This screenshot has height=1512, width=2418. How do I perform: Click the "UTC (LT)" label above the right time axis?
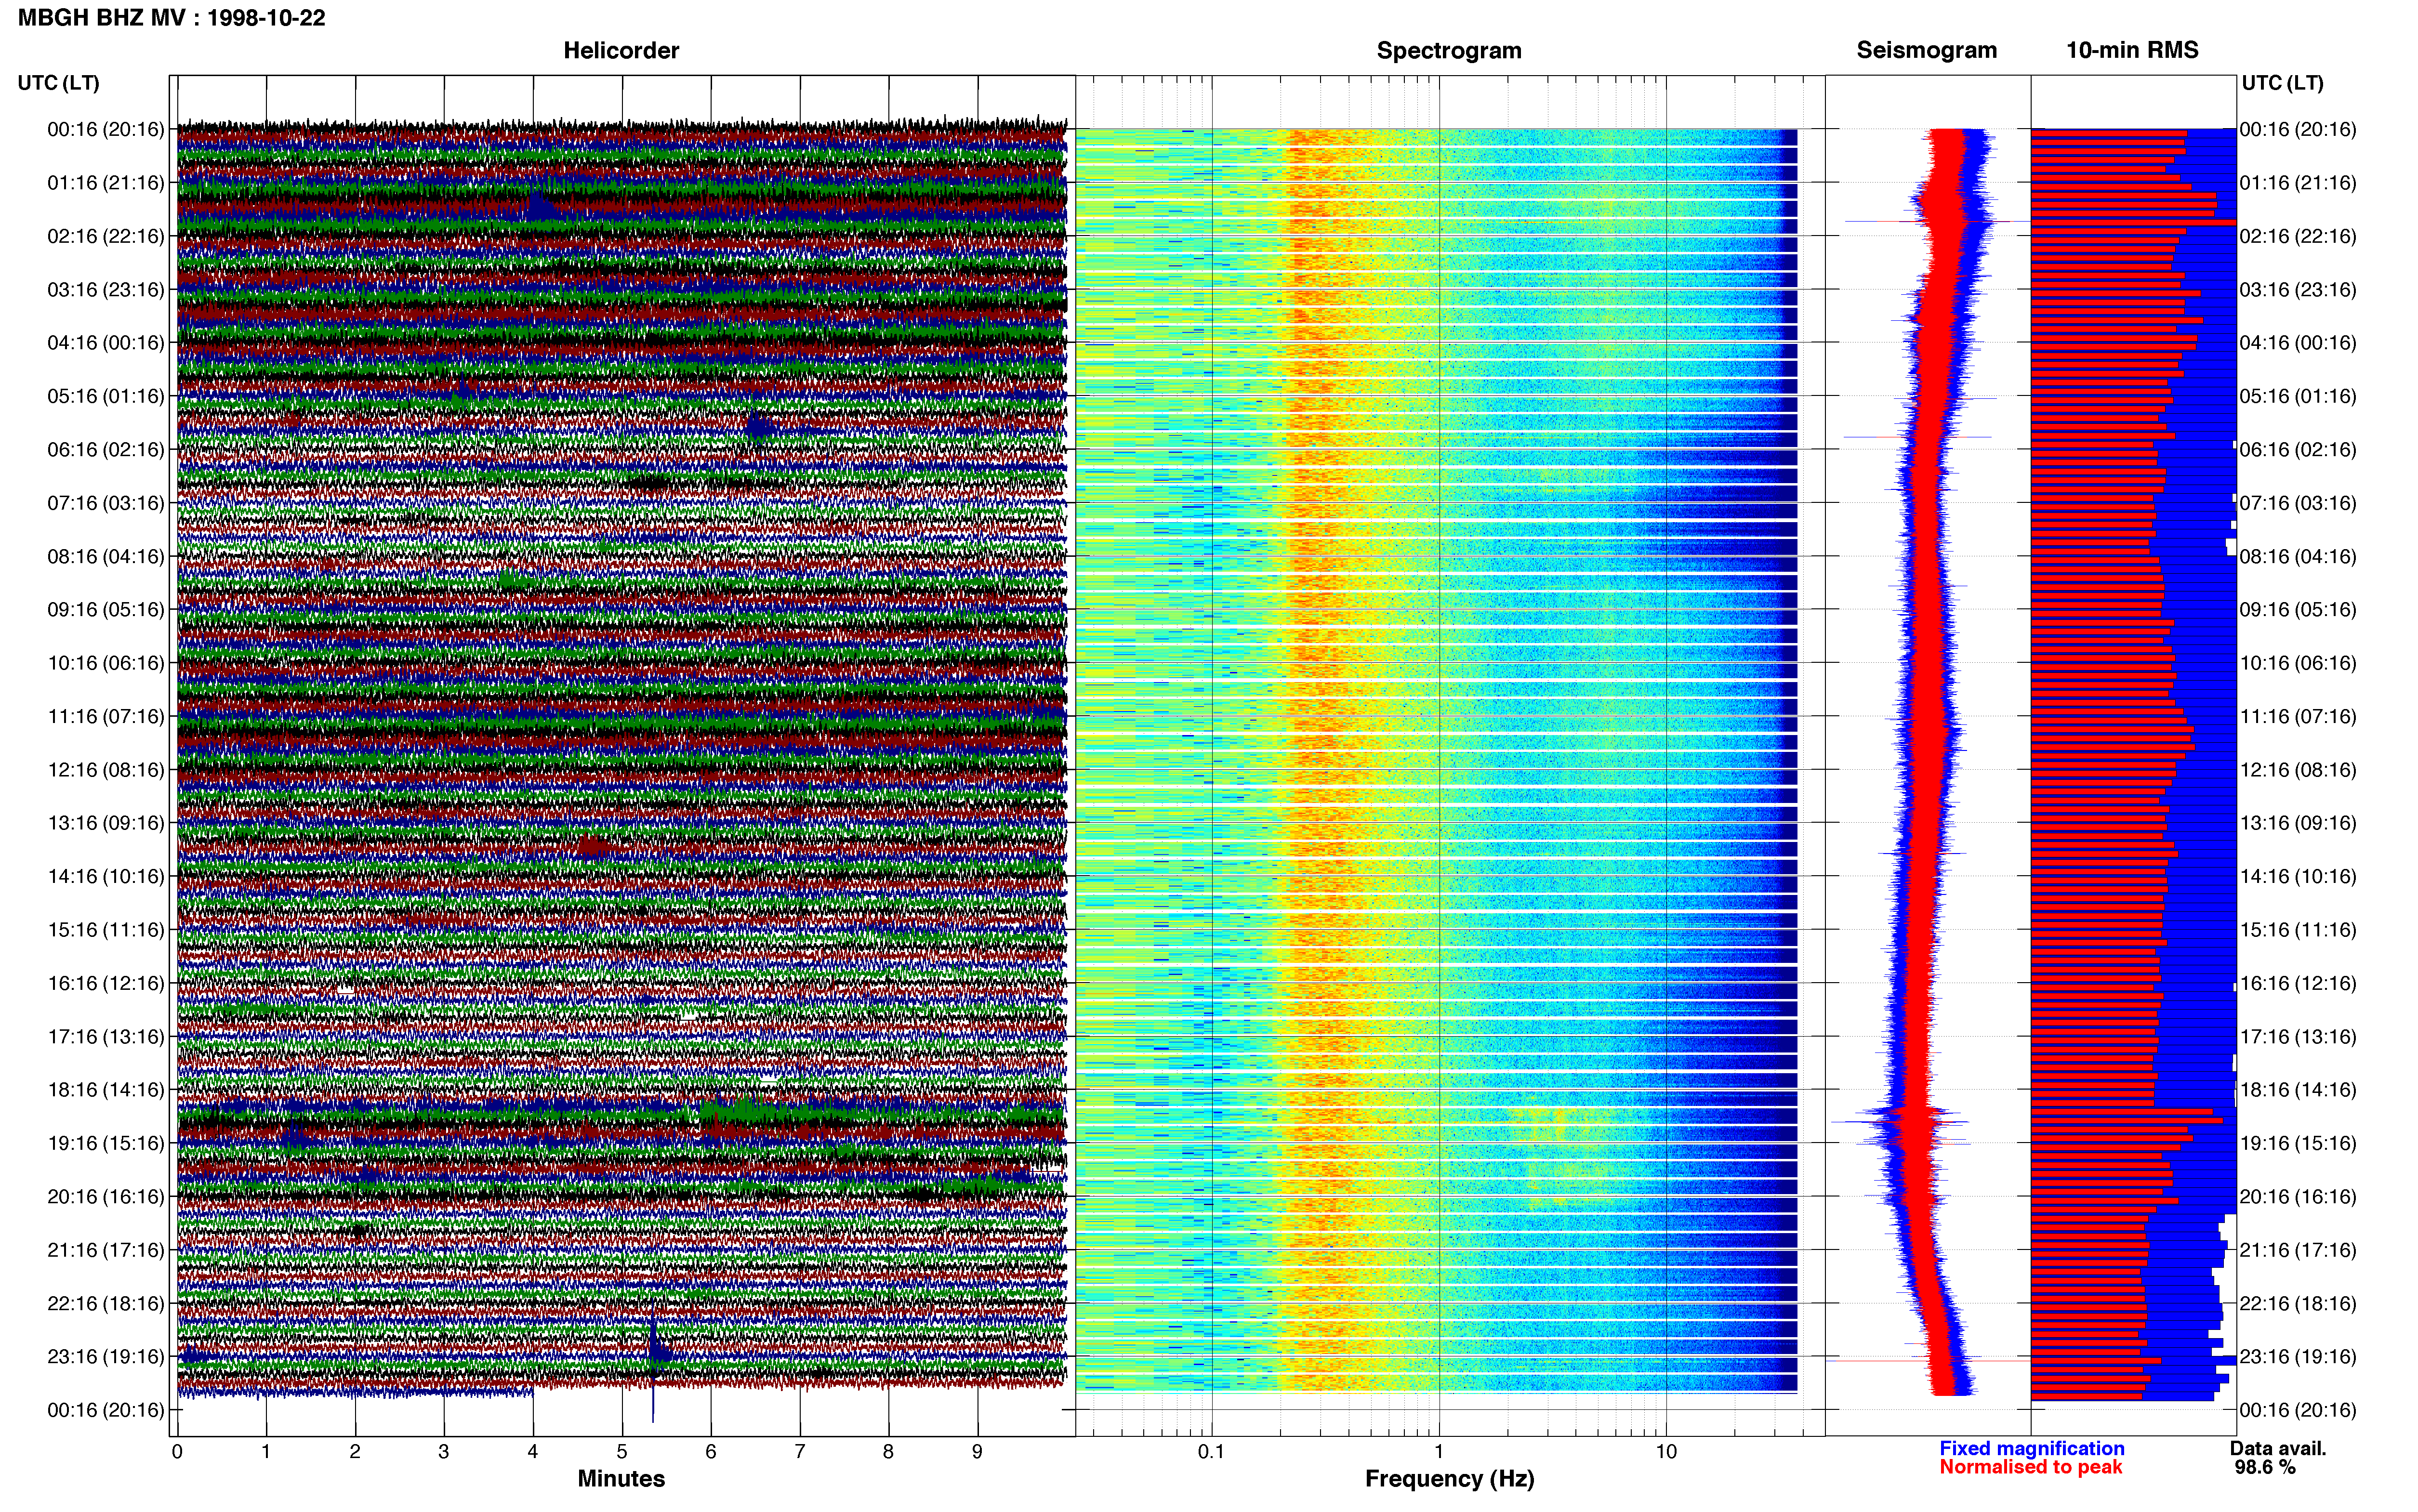2282,83
